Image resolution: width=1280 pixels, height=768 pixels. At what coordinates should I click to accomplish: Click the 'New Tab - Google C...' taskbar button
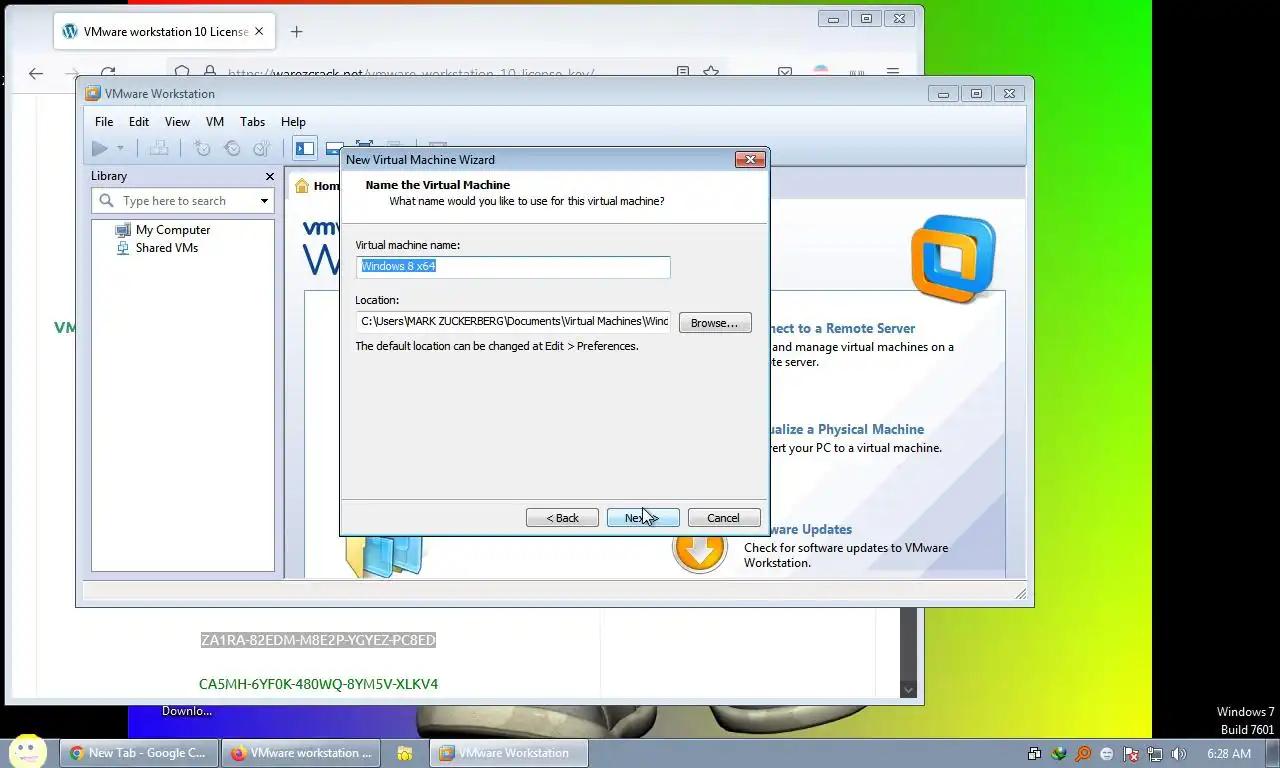[x=138, y=753]
